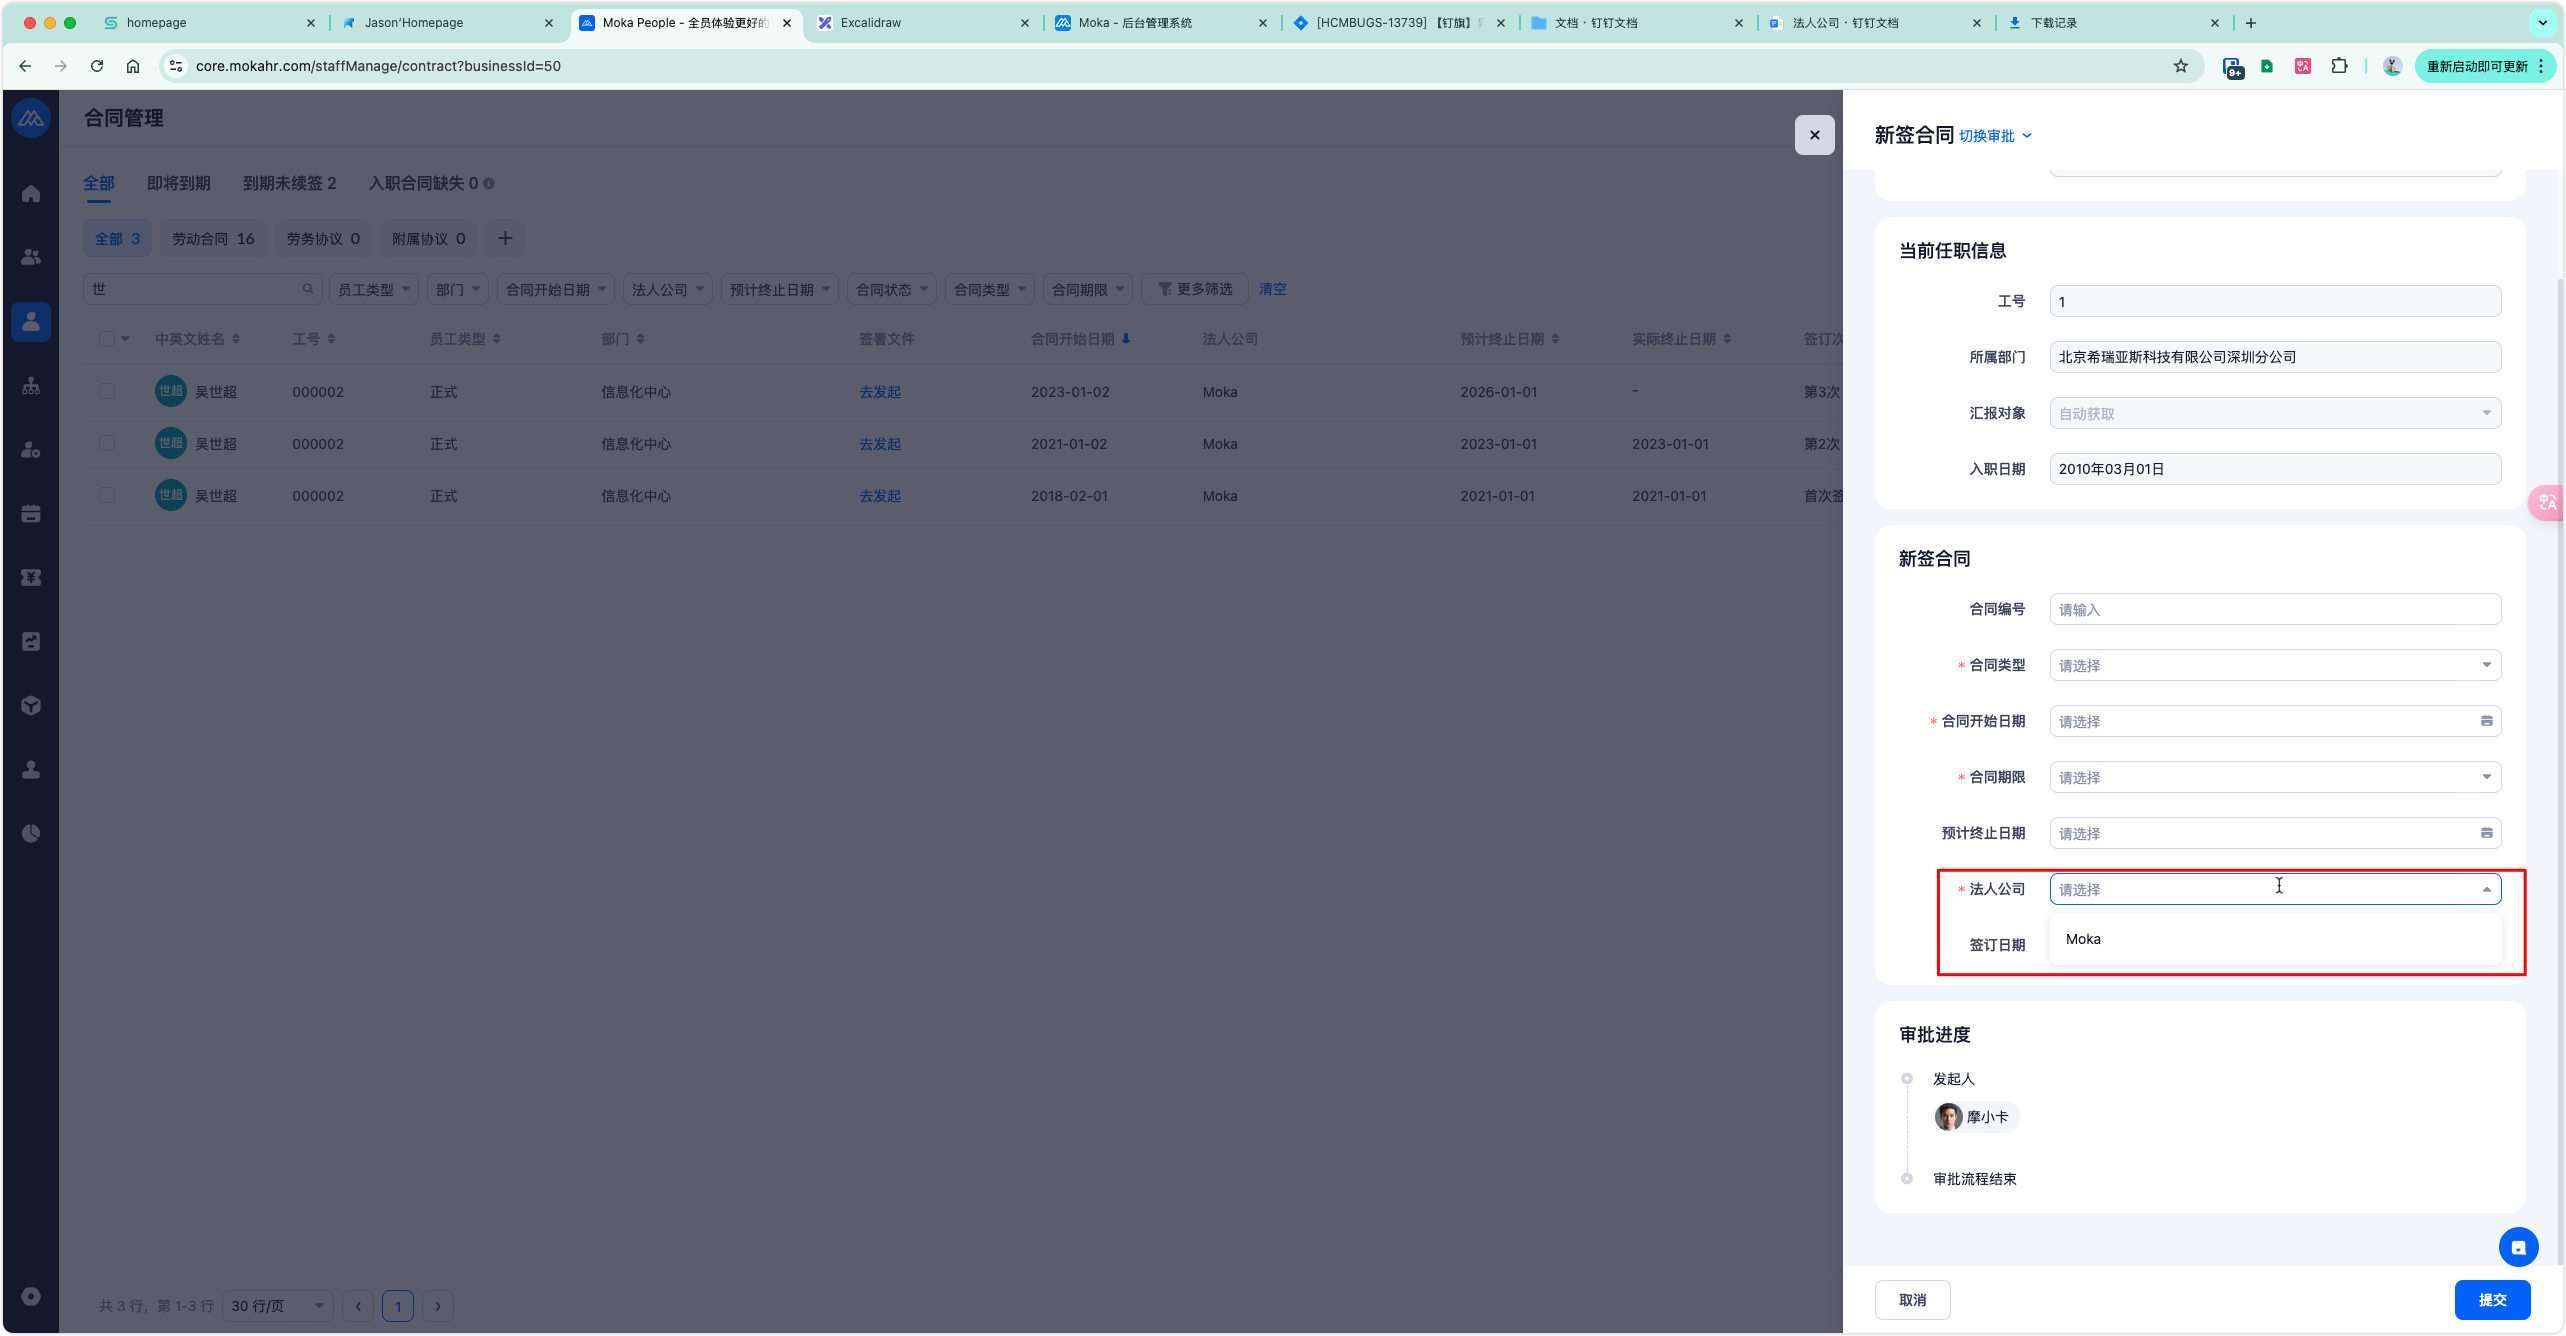This screenshot has height=1336, width=2566.
Task: Click the calendar icon in contract start date field
Action: [2486, 721]
